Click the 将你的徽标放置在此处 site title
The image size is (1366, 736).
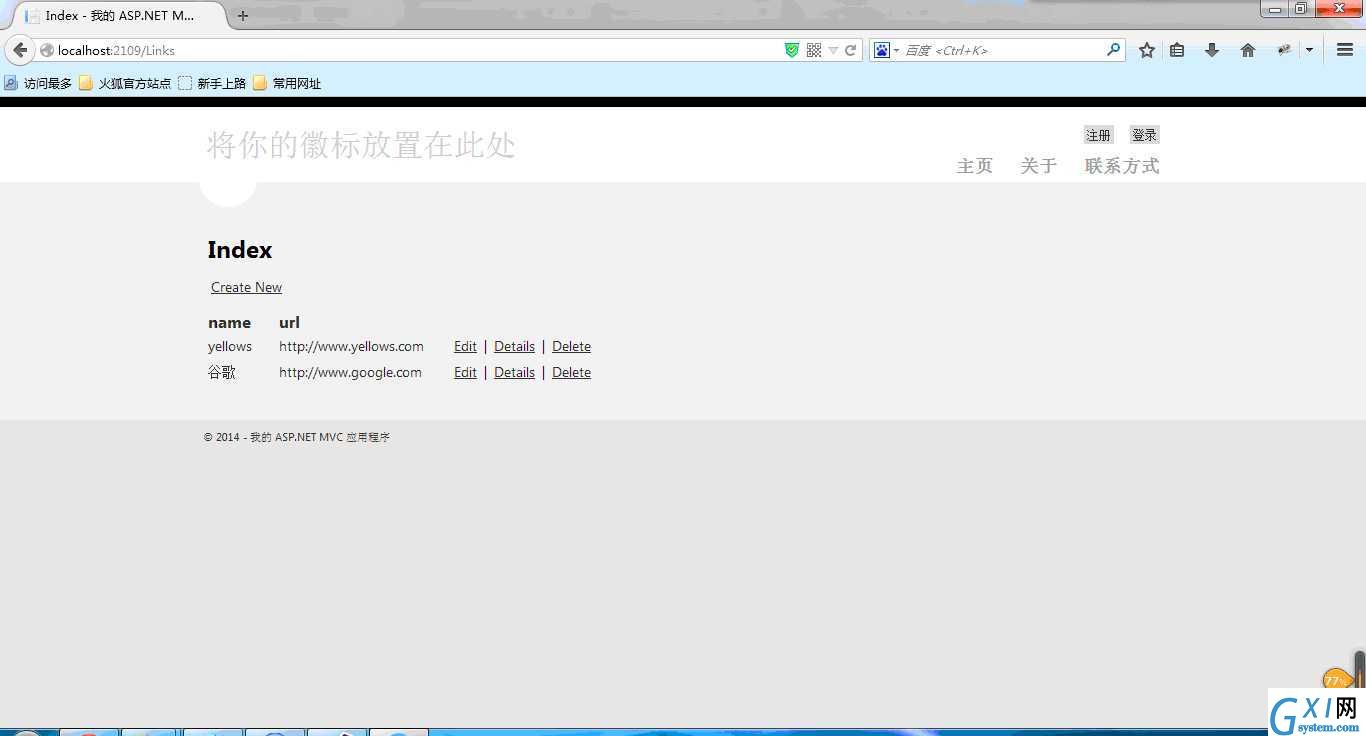click(x=361, y=145)
